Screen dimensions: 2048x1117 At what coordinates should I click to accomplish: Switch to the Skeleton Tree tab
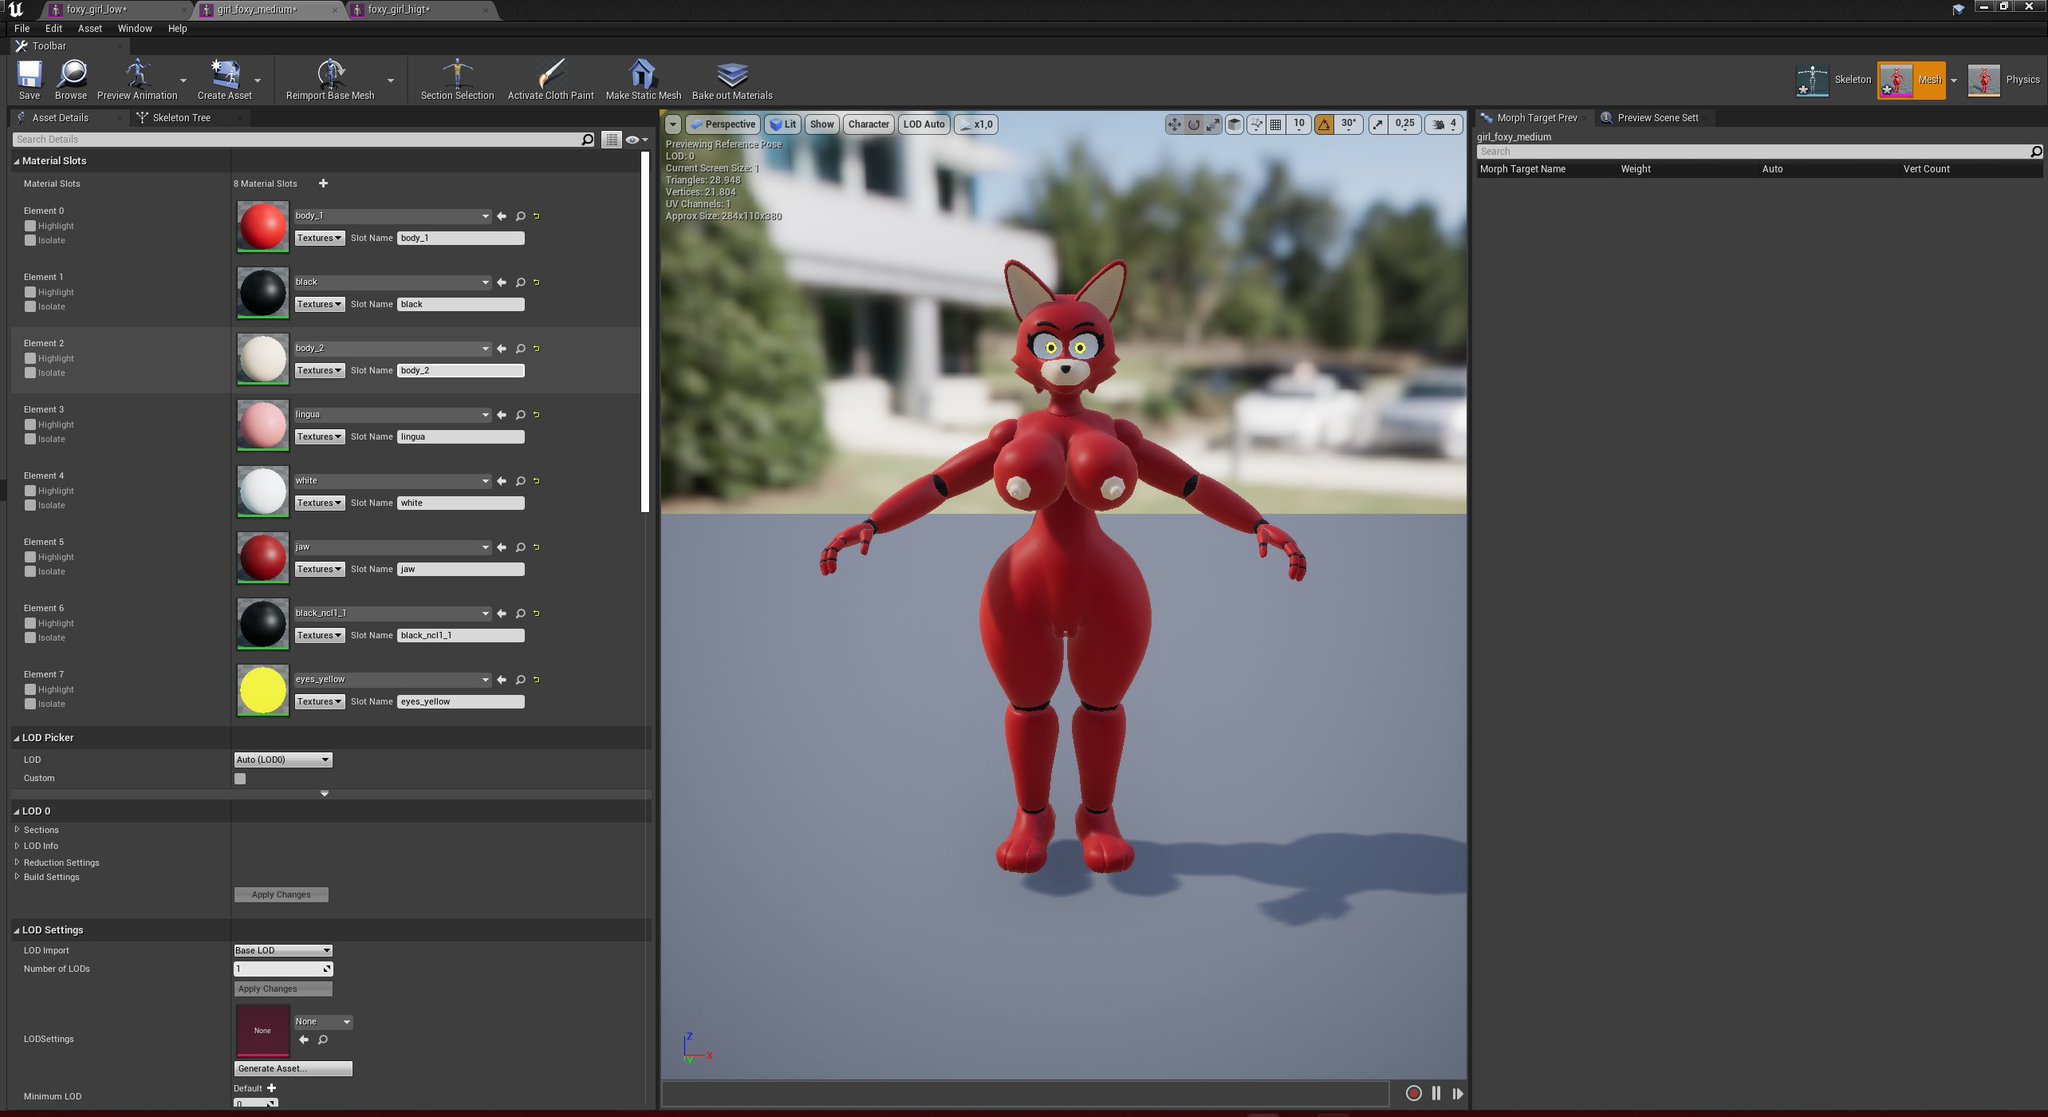coord(181,118)
